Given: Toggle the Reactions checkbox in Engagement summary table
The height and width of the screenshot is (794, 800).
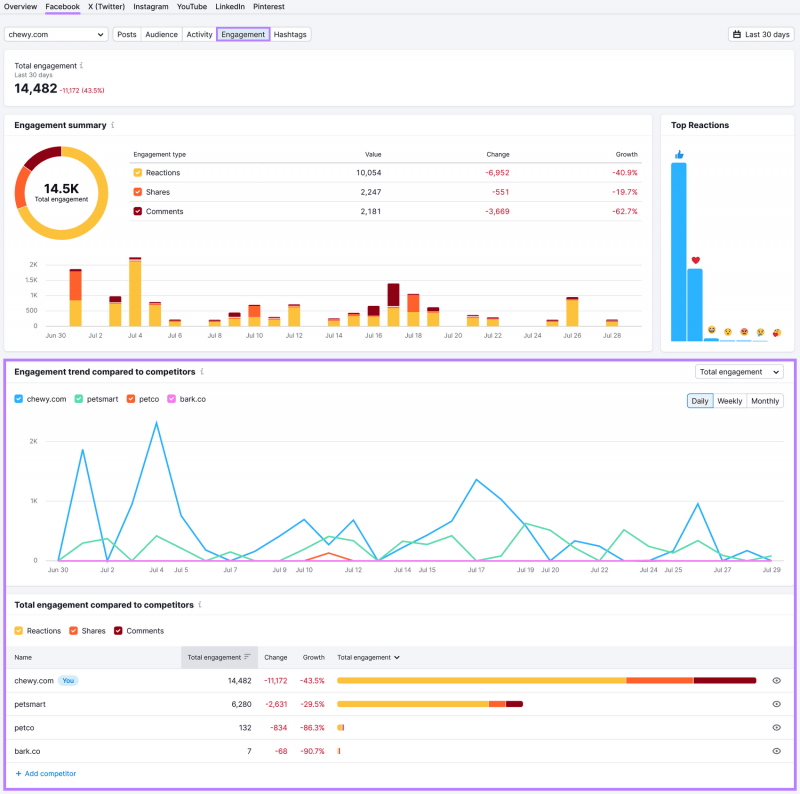Looking at the screenshot, I should [138, 172].
